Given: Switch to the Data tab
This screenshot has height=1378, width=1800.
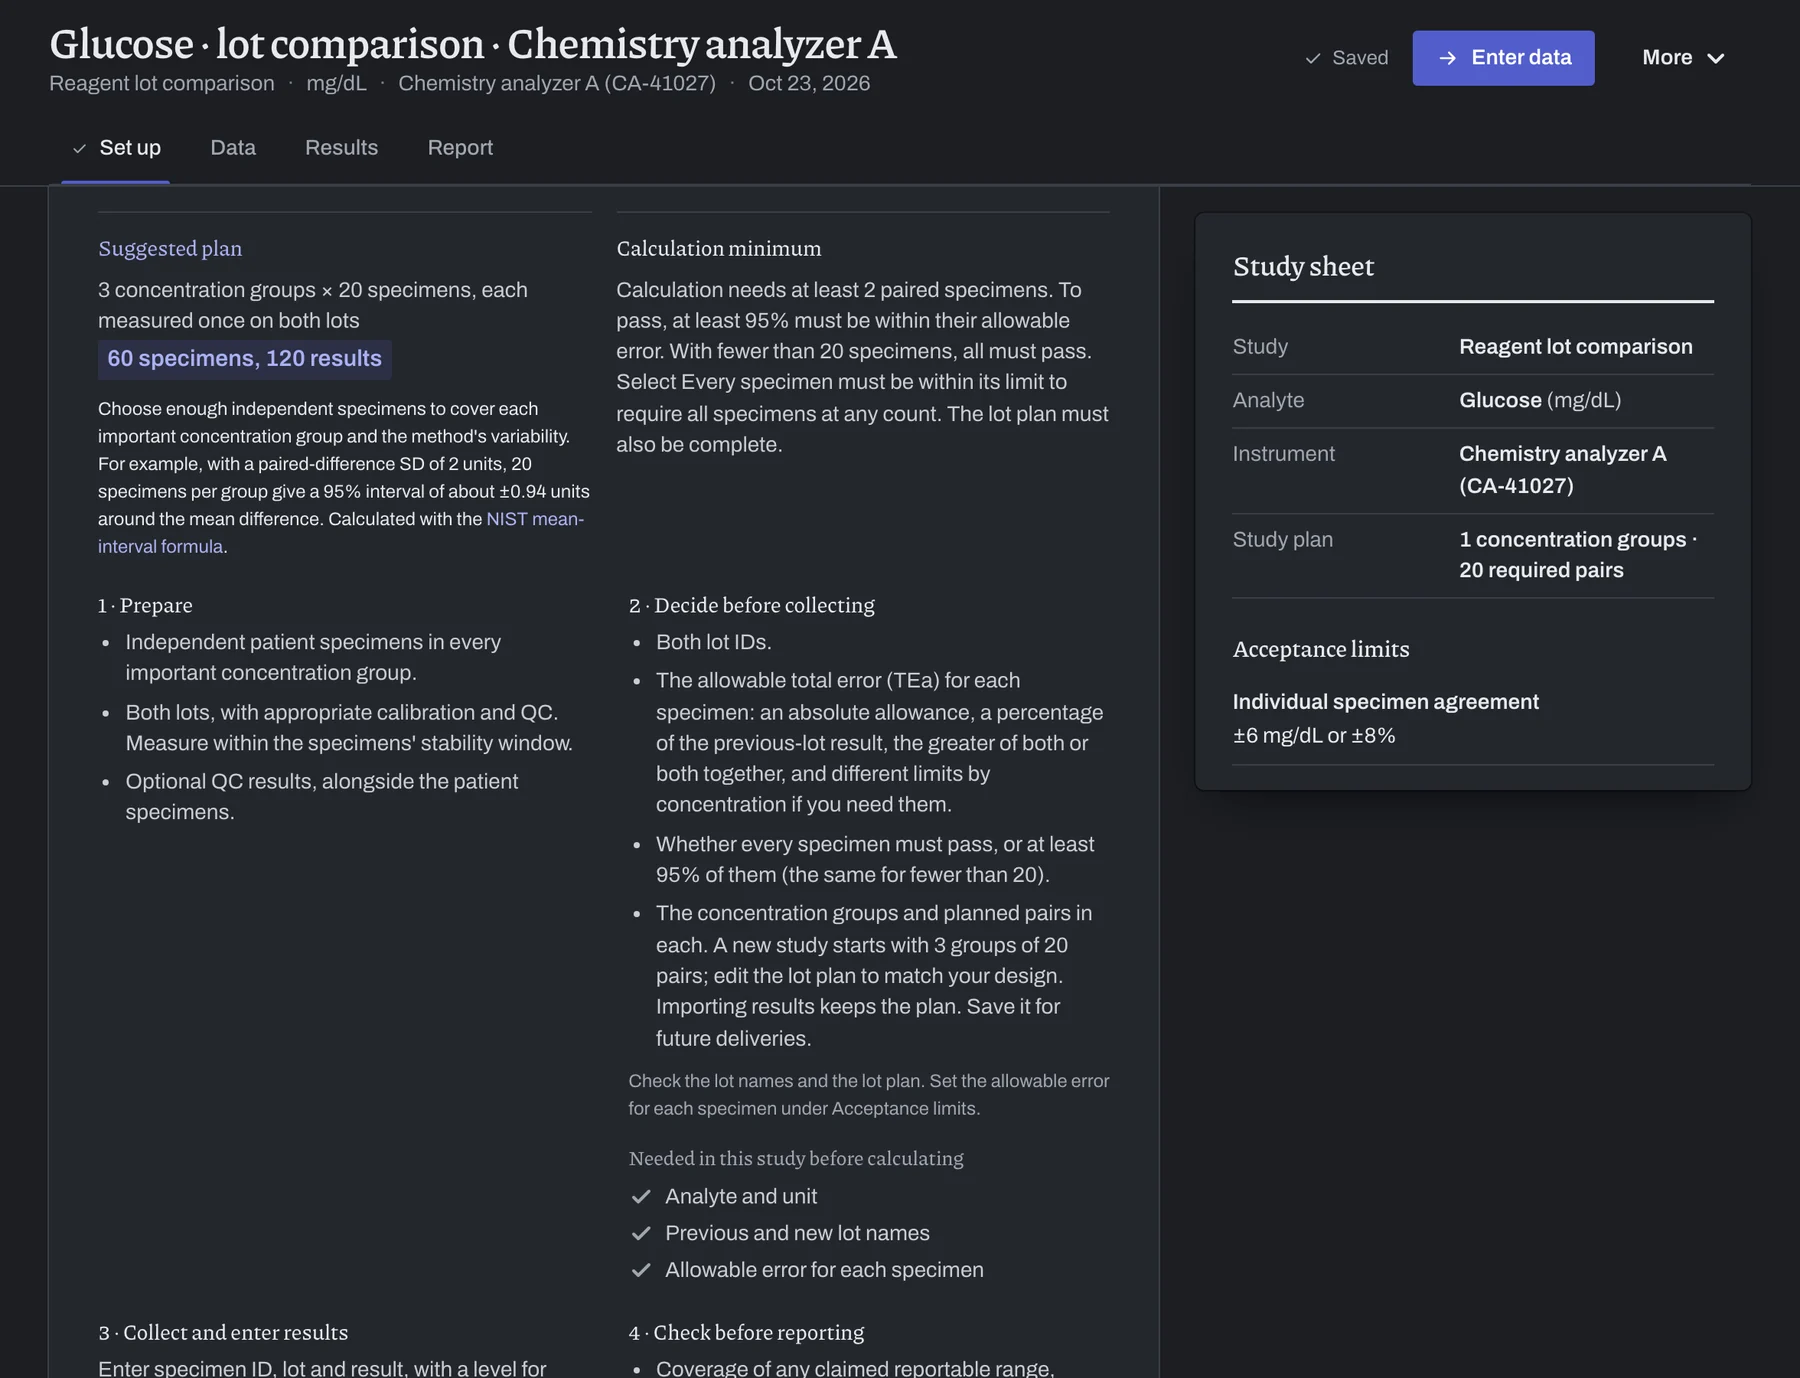Looking at the screenshot, I should [x=233, y=148].
